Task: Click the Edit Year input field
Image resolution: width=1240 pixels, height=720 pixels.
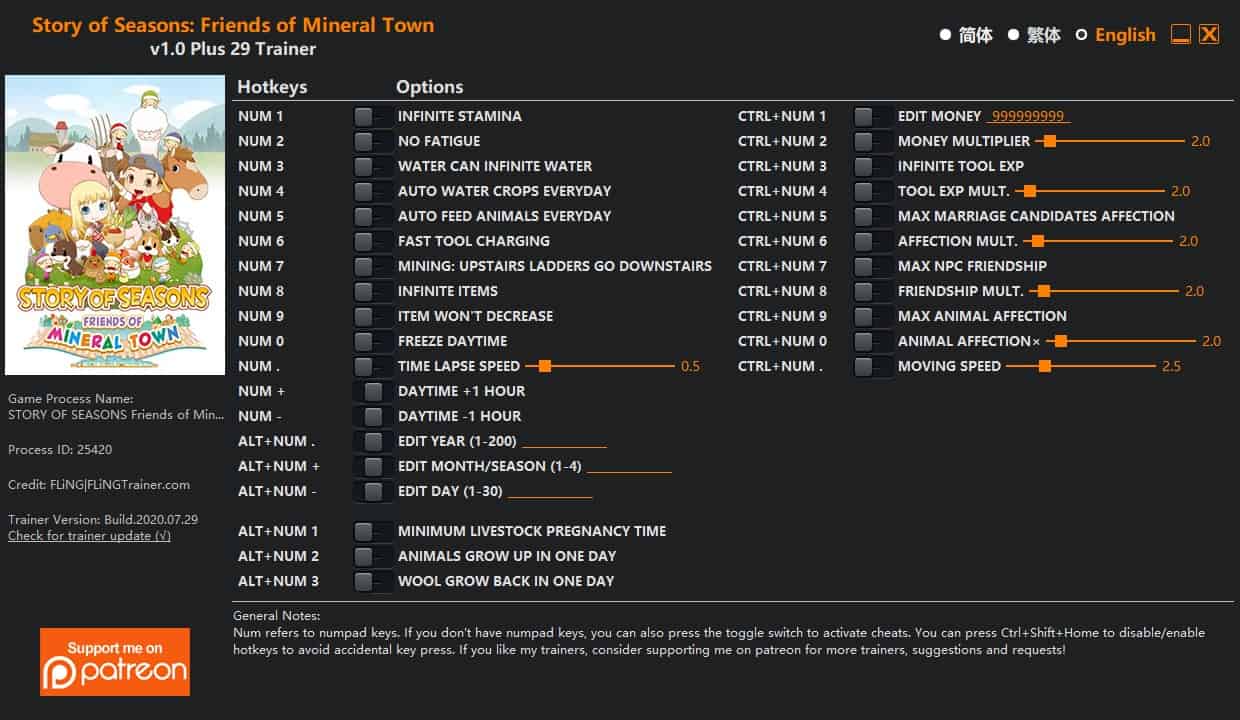Action: click(564, 441)
